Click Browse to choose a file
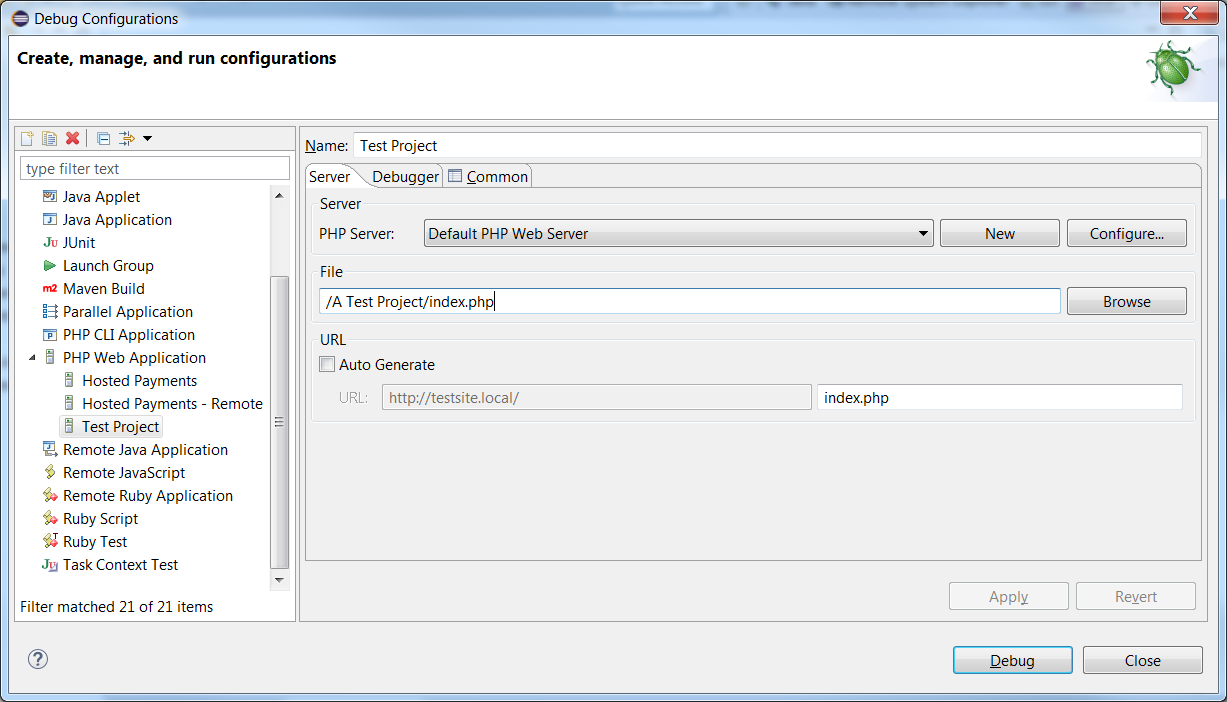The image size is (1227, 702). pyautogui.click(x=1126, y=302)
